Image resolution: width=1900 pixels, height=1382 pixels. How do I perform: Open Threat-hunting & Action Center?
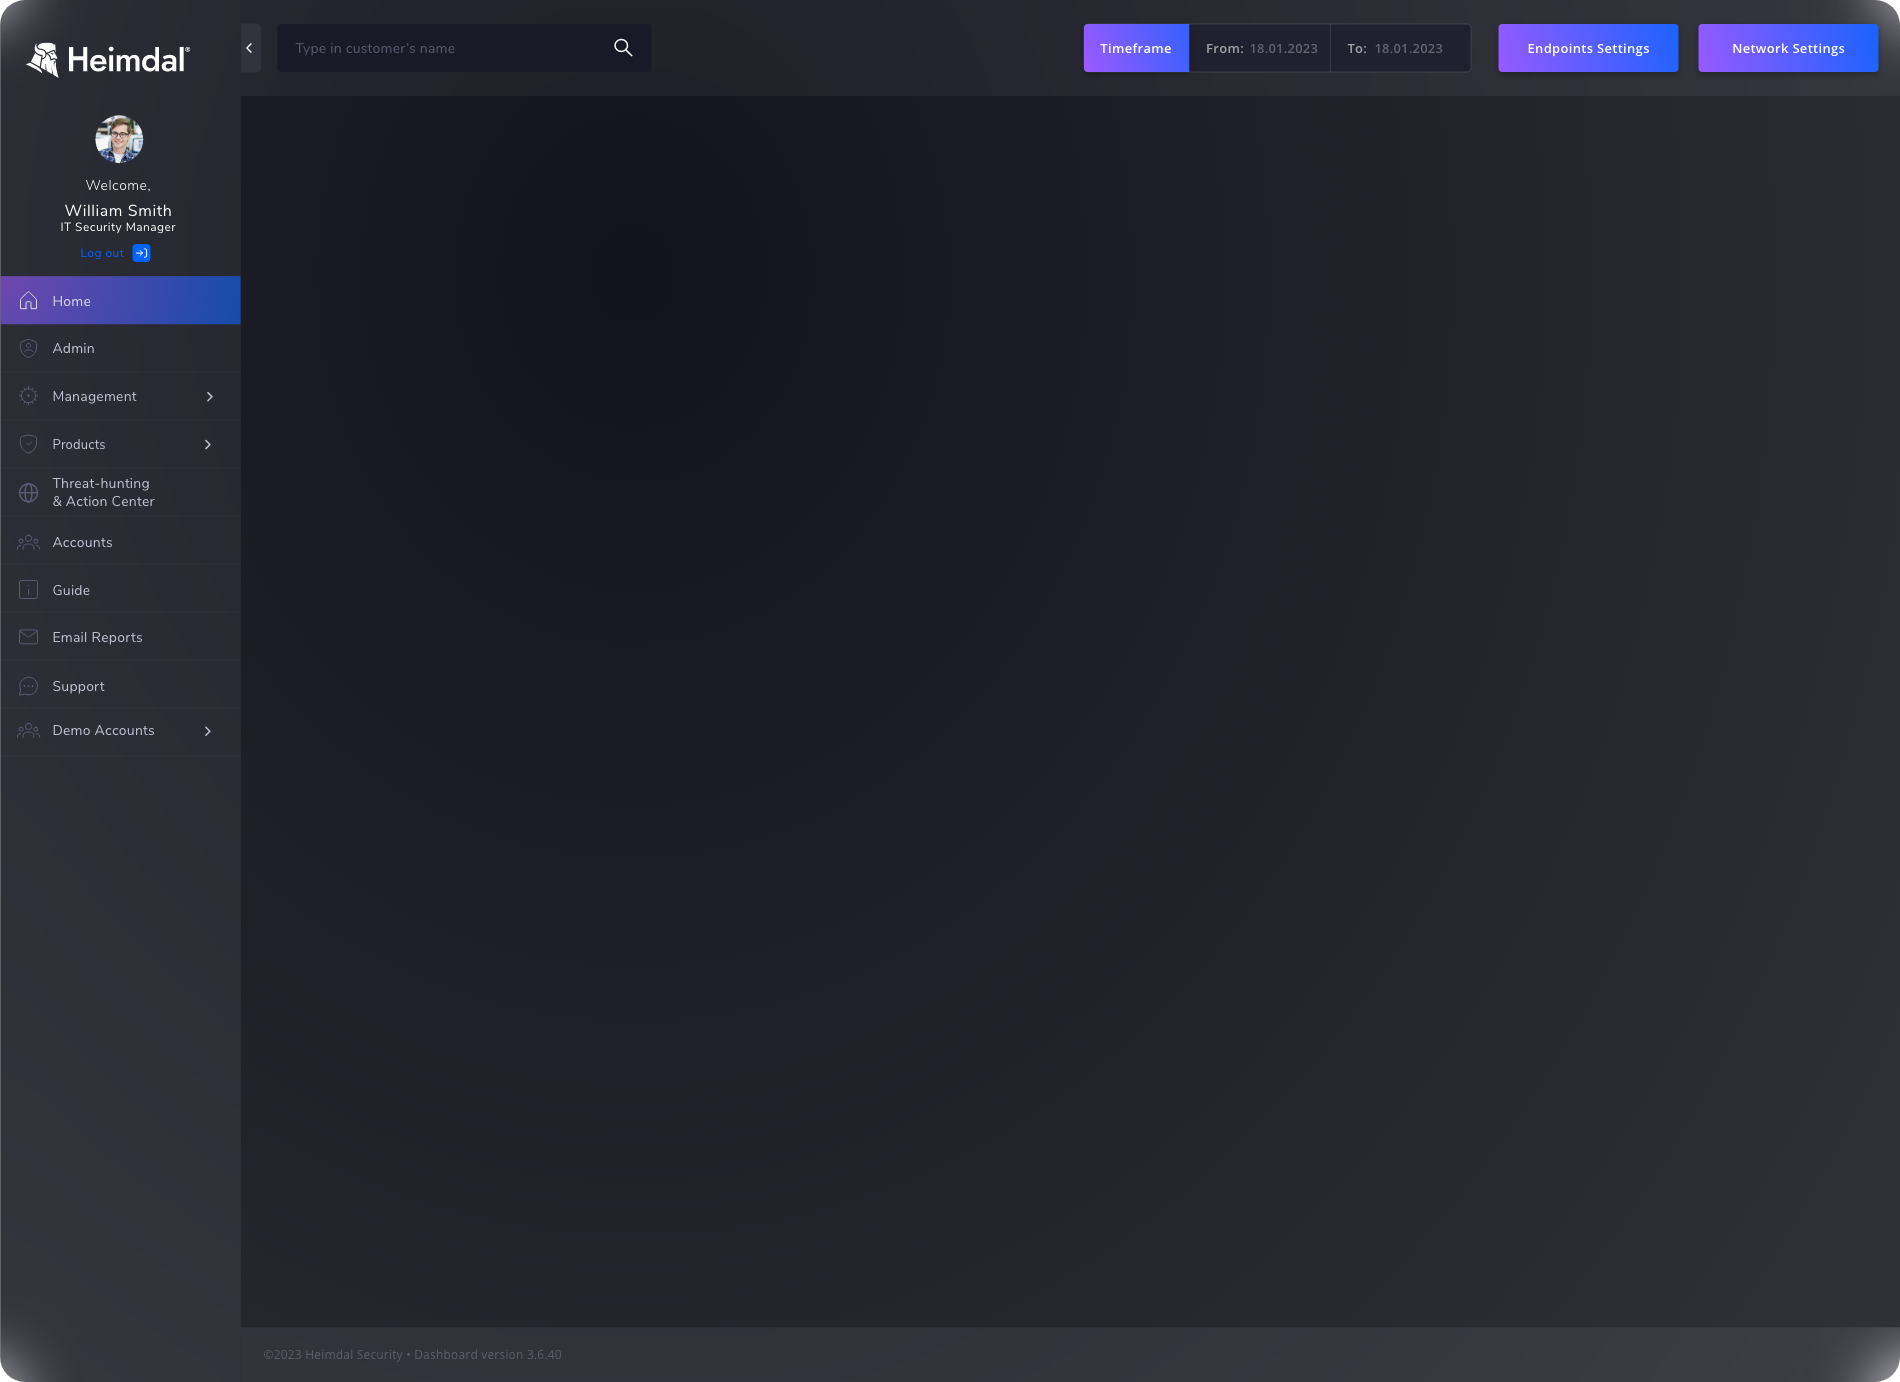pos(120,492)
